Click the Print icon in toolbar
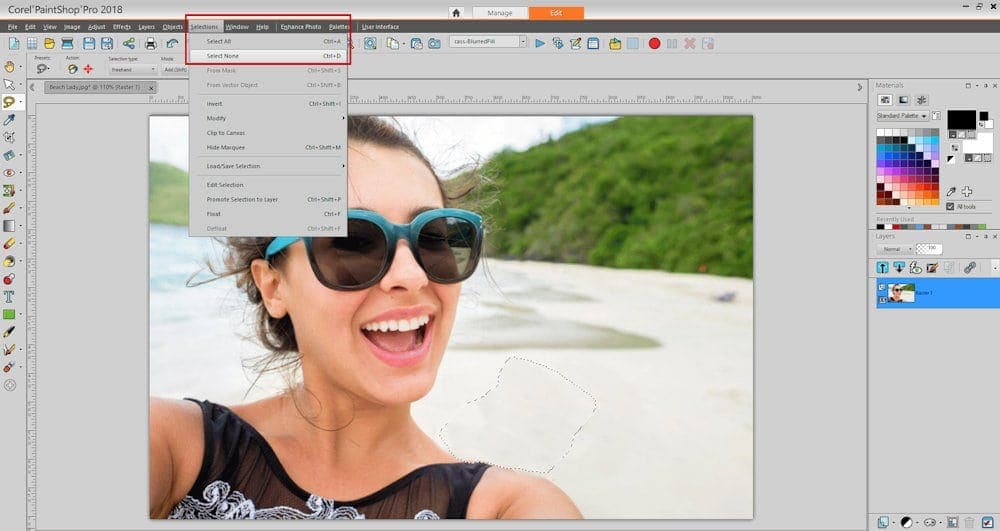Viewport: 1000px width, 531px height. click(150, 43)
